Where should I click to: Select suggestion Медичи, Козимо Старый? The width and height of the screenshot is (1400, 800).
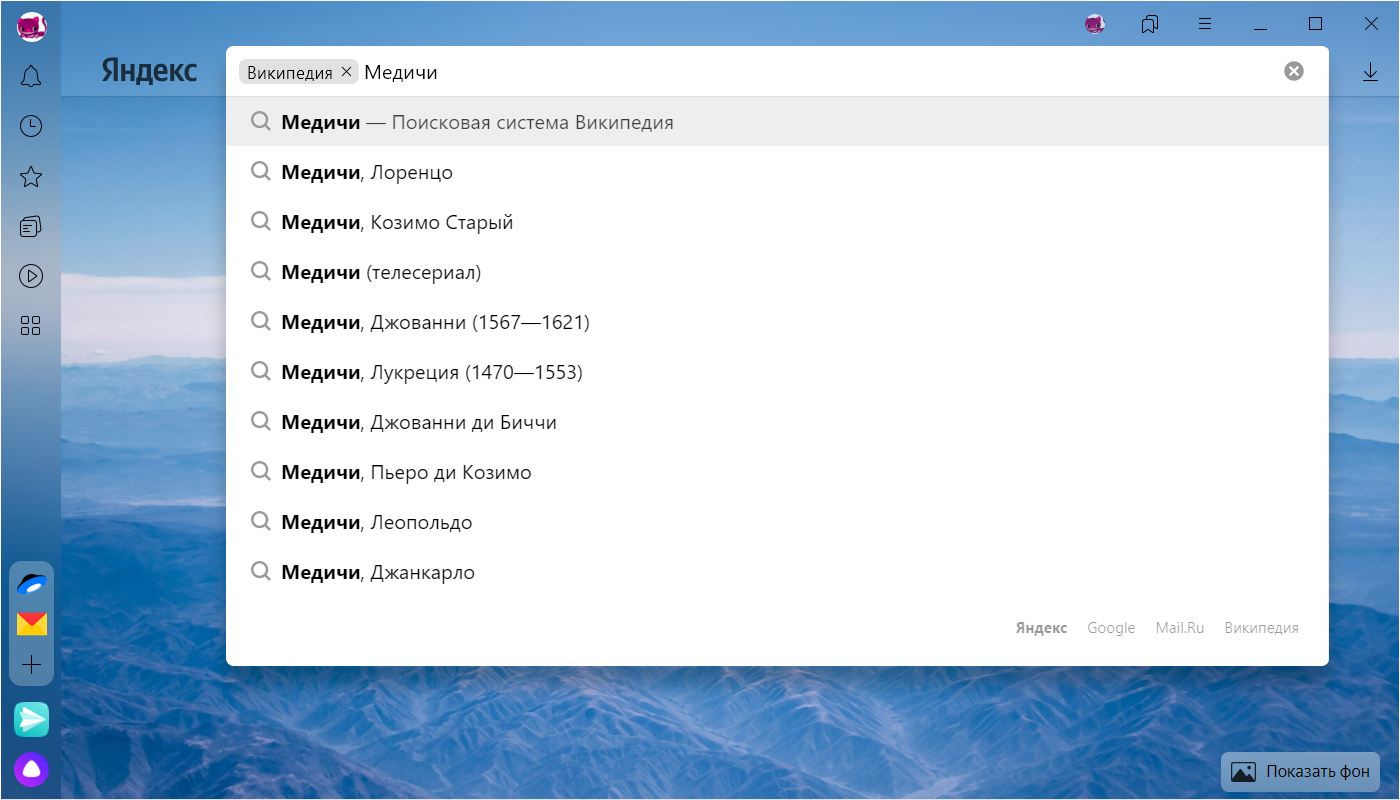coord(777,222)
